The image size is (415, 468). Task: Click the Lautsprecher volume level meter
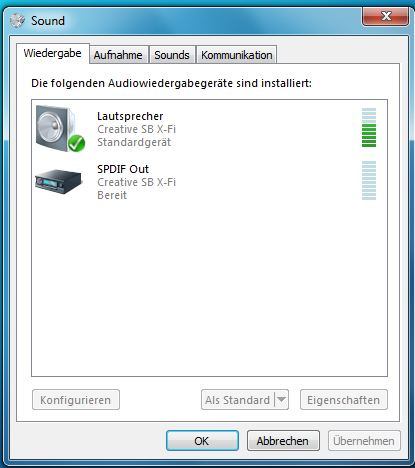click(369, 127)
